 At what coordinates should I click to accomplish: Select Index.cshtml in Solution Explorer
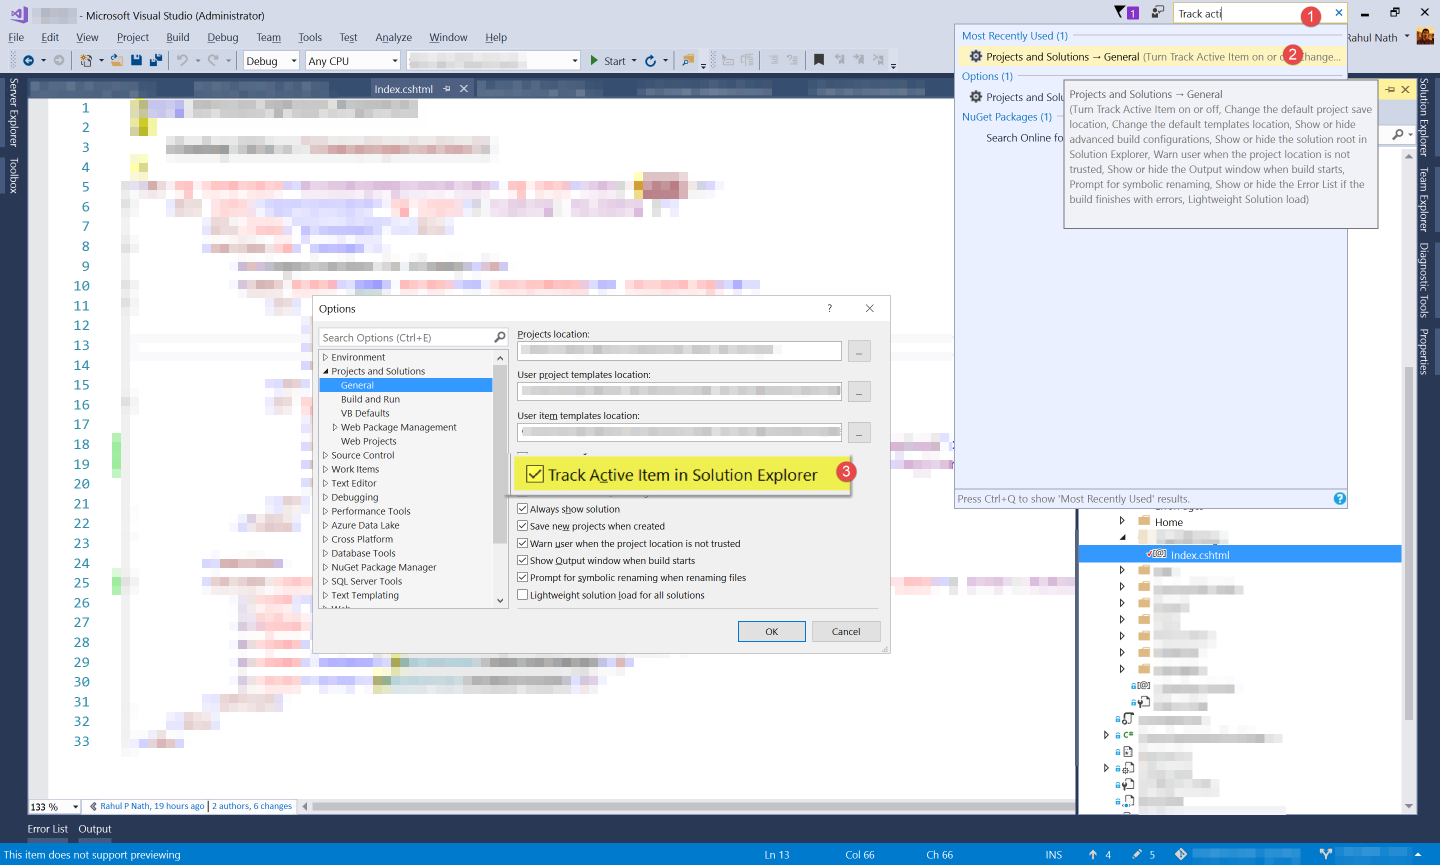[x=1239, y=554]
